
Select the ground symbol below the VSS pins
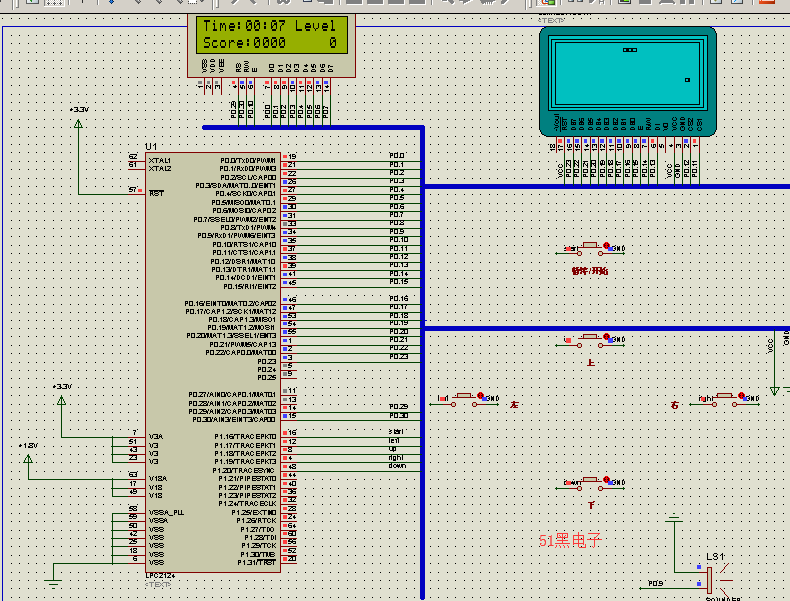(53, 582)
